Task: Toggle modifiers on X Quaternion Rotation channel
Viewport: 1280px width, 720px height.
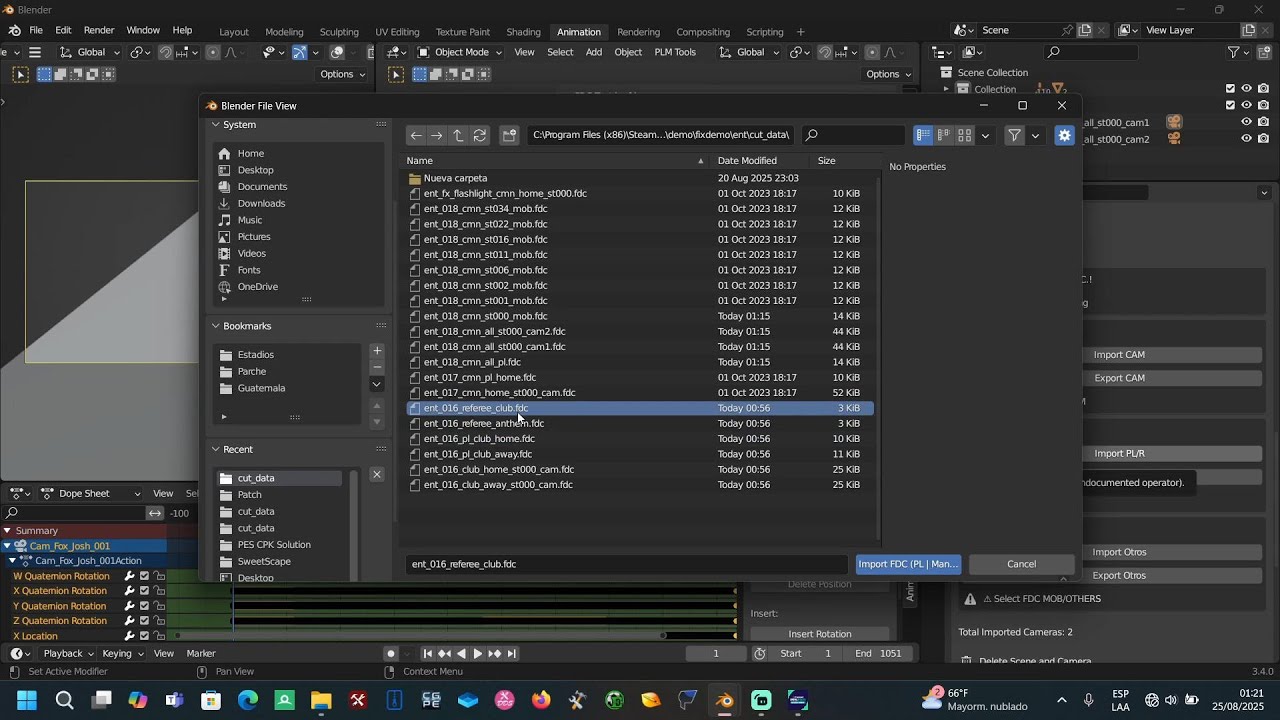Action: coord(129,591)
